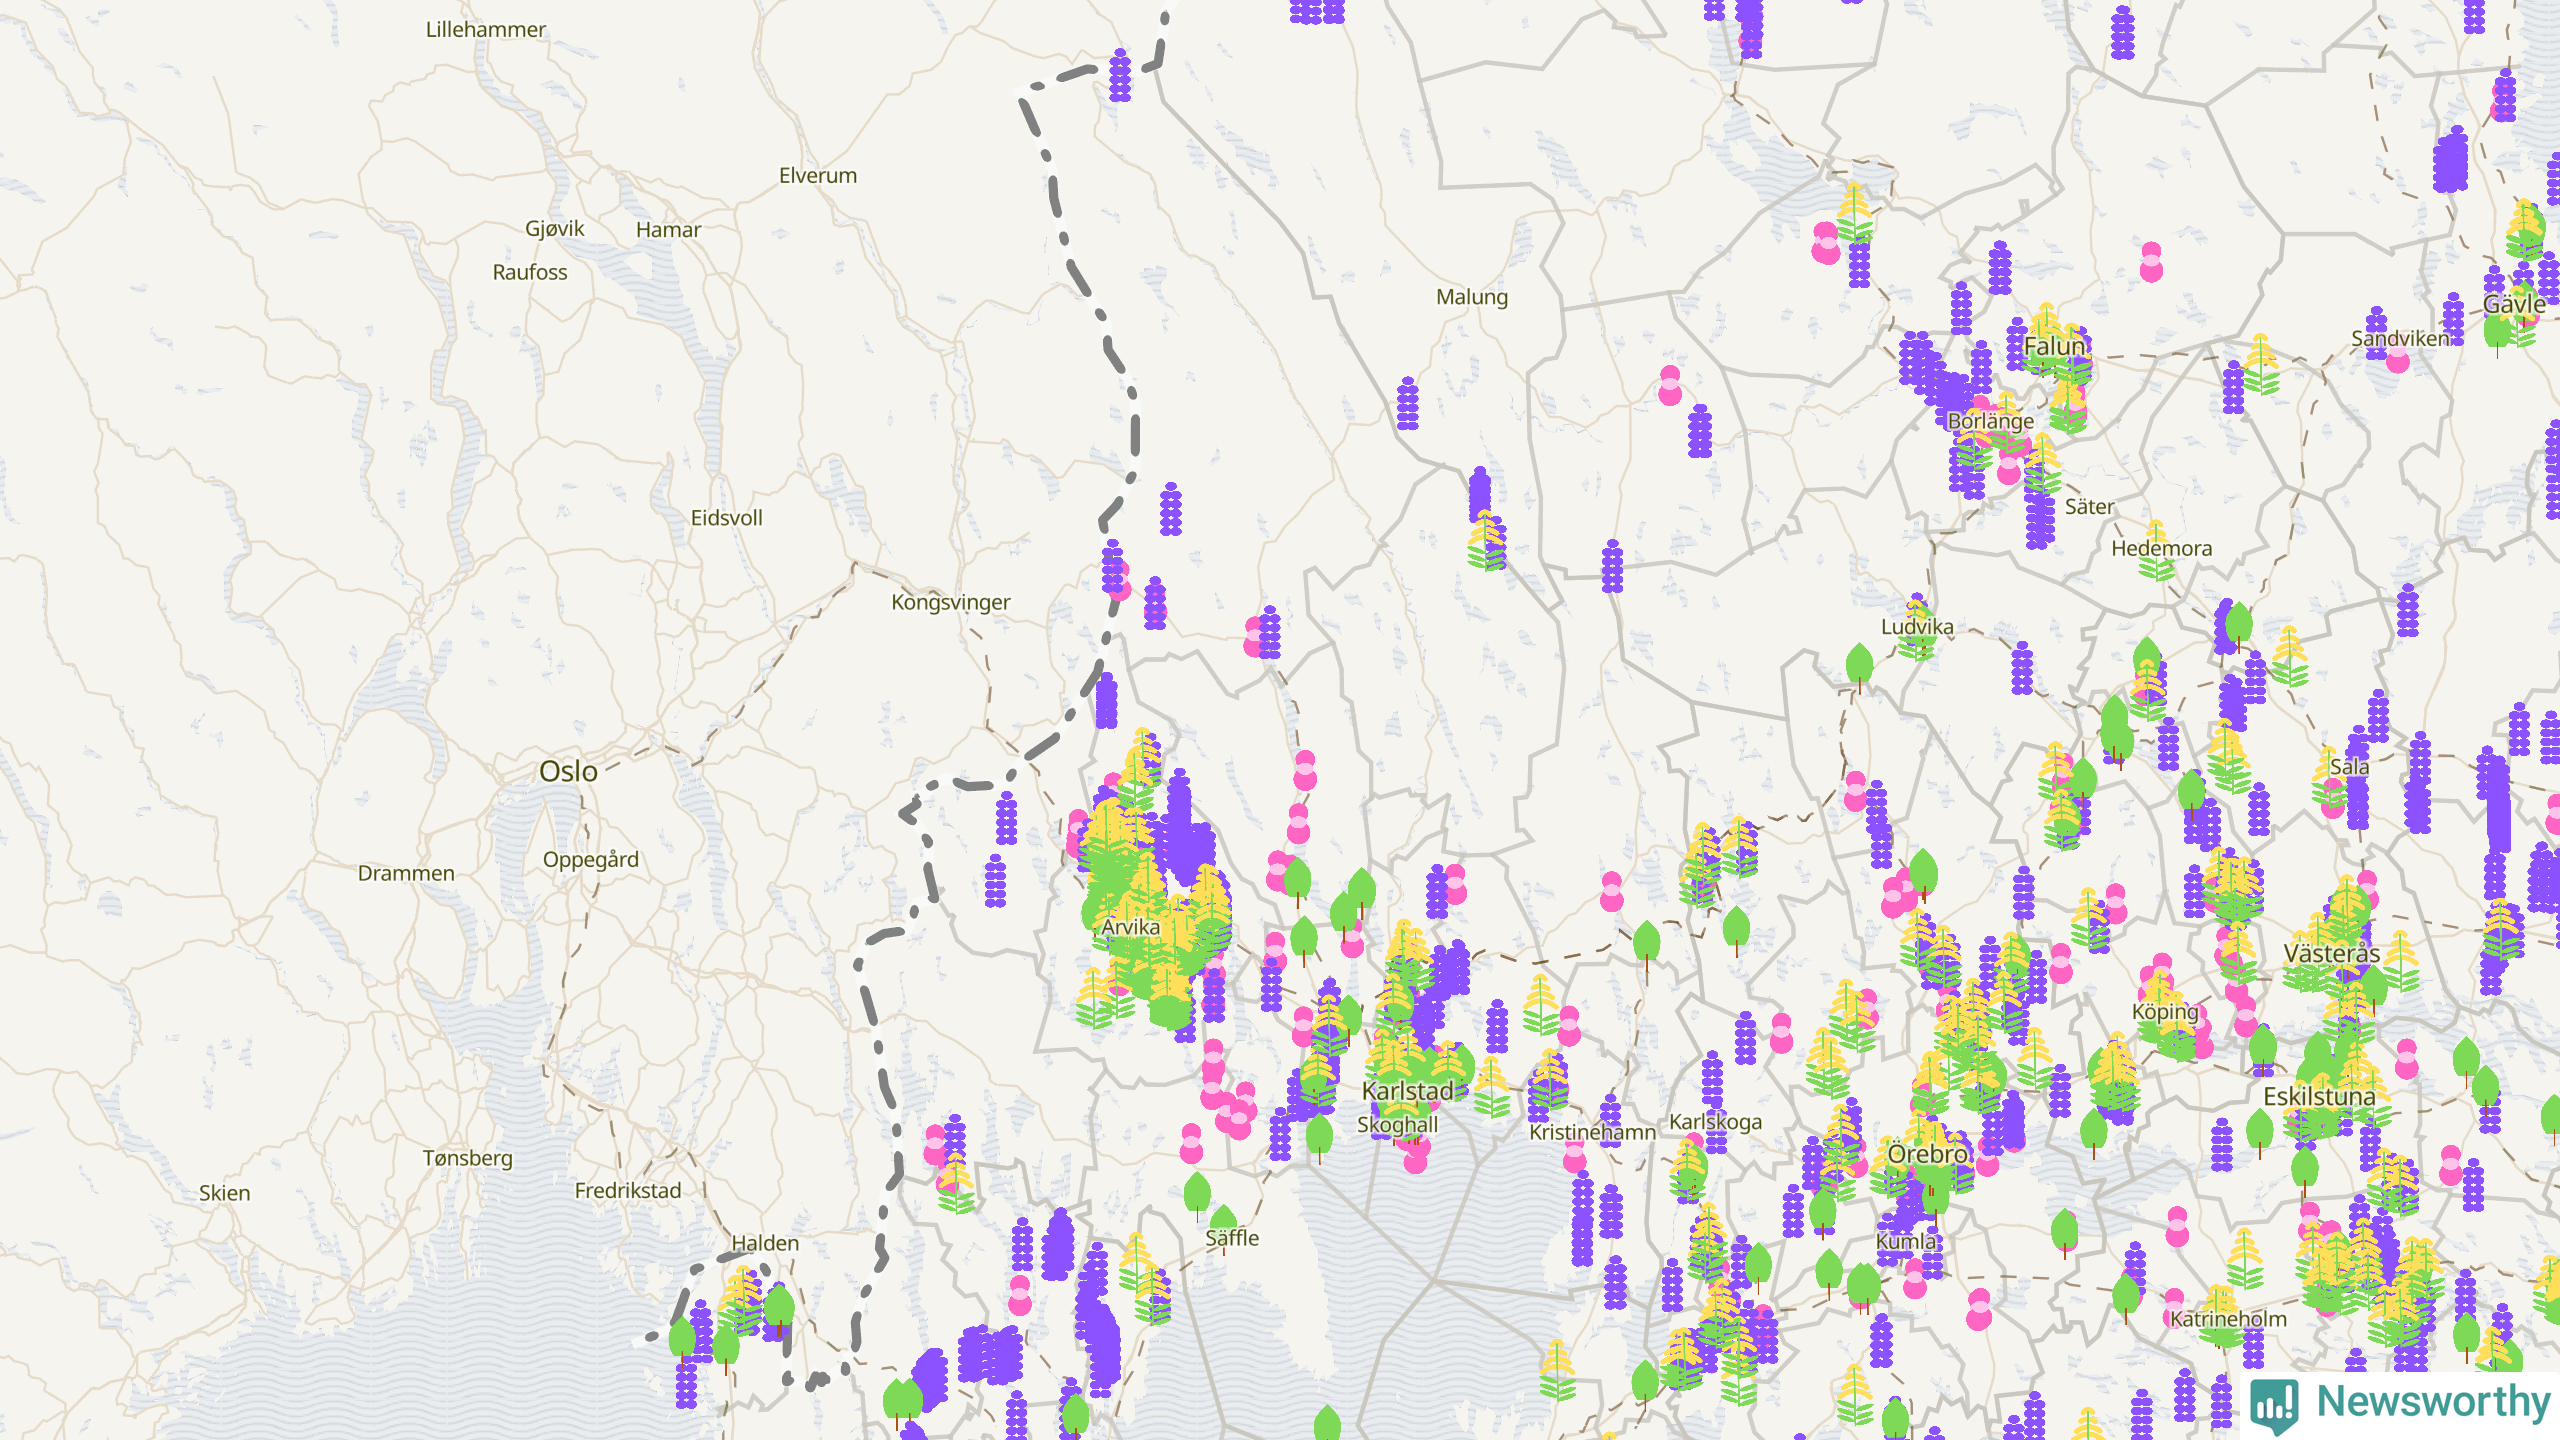Image resolution: width=2560 pixels, height=1440 pixels.
Task: Click the Eidsvoll label
Action: pos(727,518)
